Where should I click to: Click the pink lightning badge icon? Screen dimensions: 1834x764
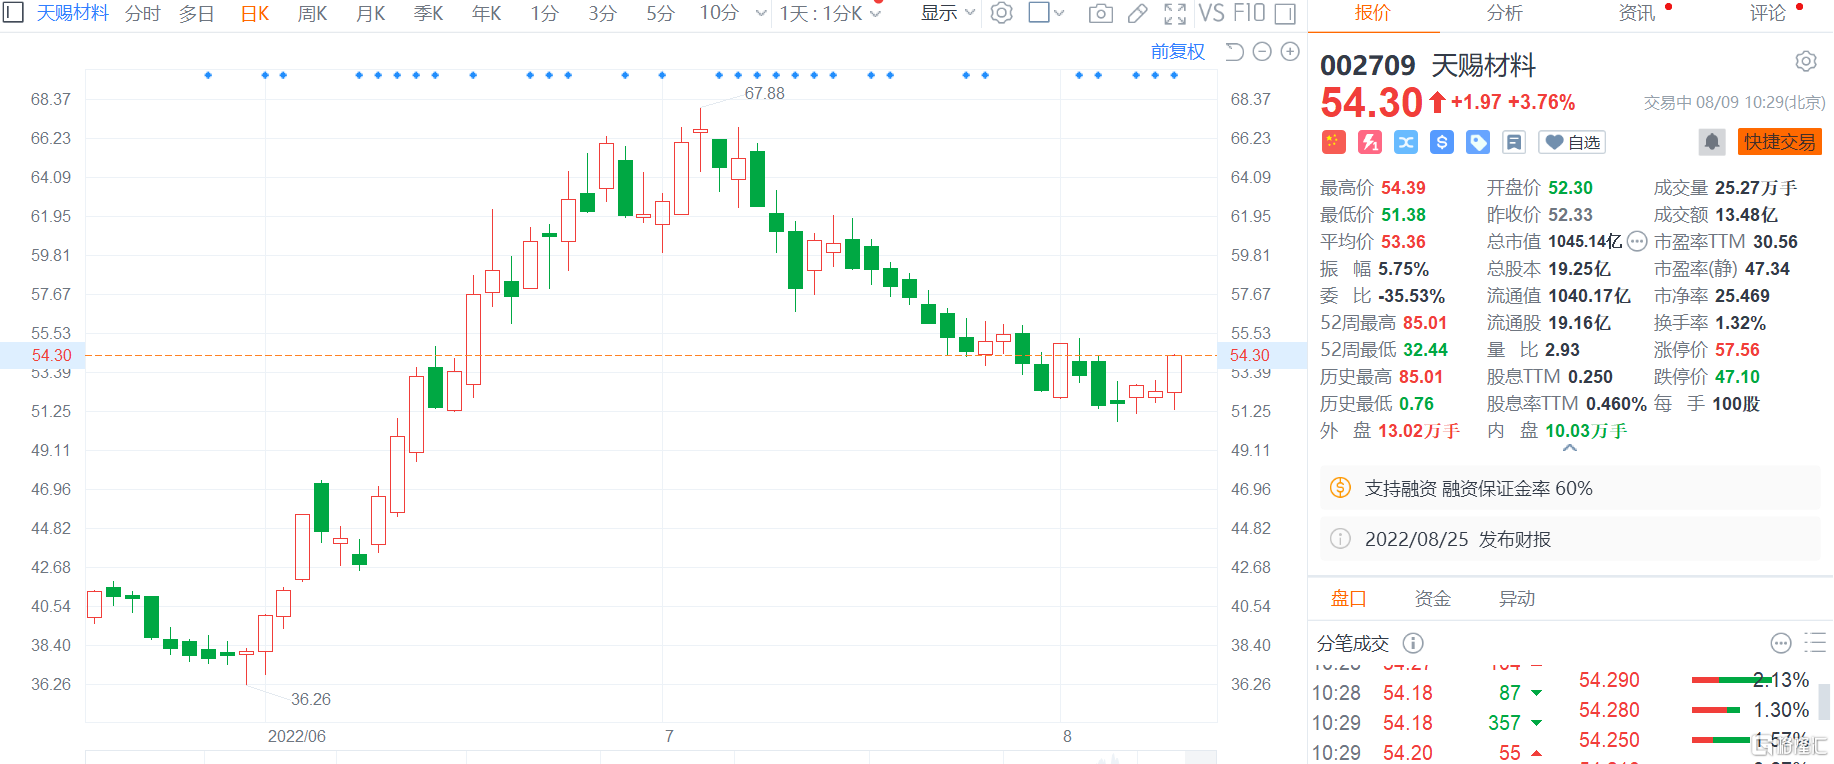click(1369, 142)
